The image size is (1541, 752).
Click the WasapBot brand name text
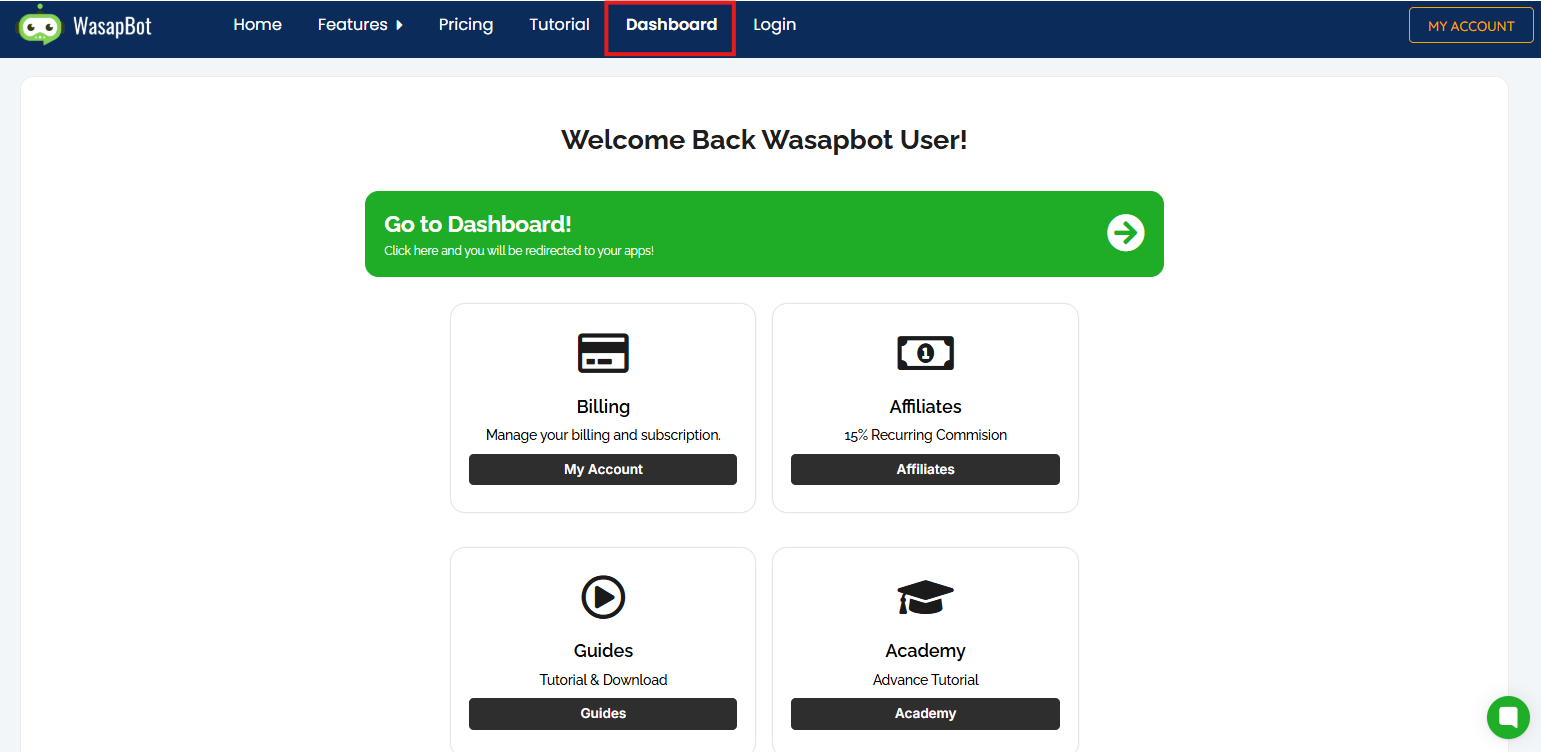pyautogui.click(x=112, y=26)
